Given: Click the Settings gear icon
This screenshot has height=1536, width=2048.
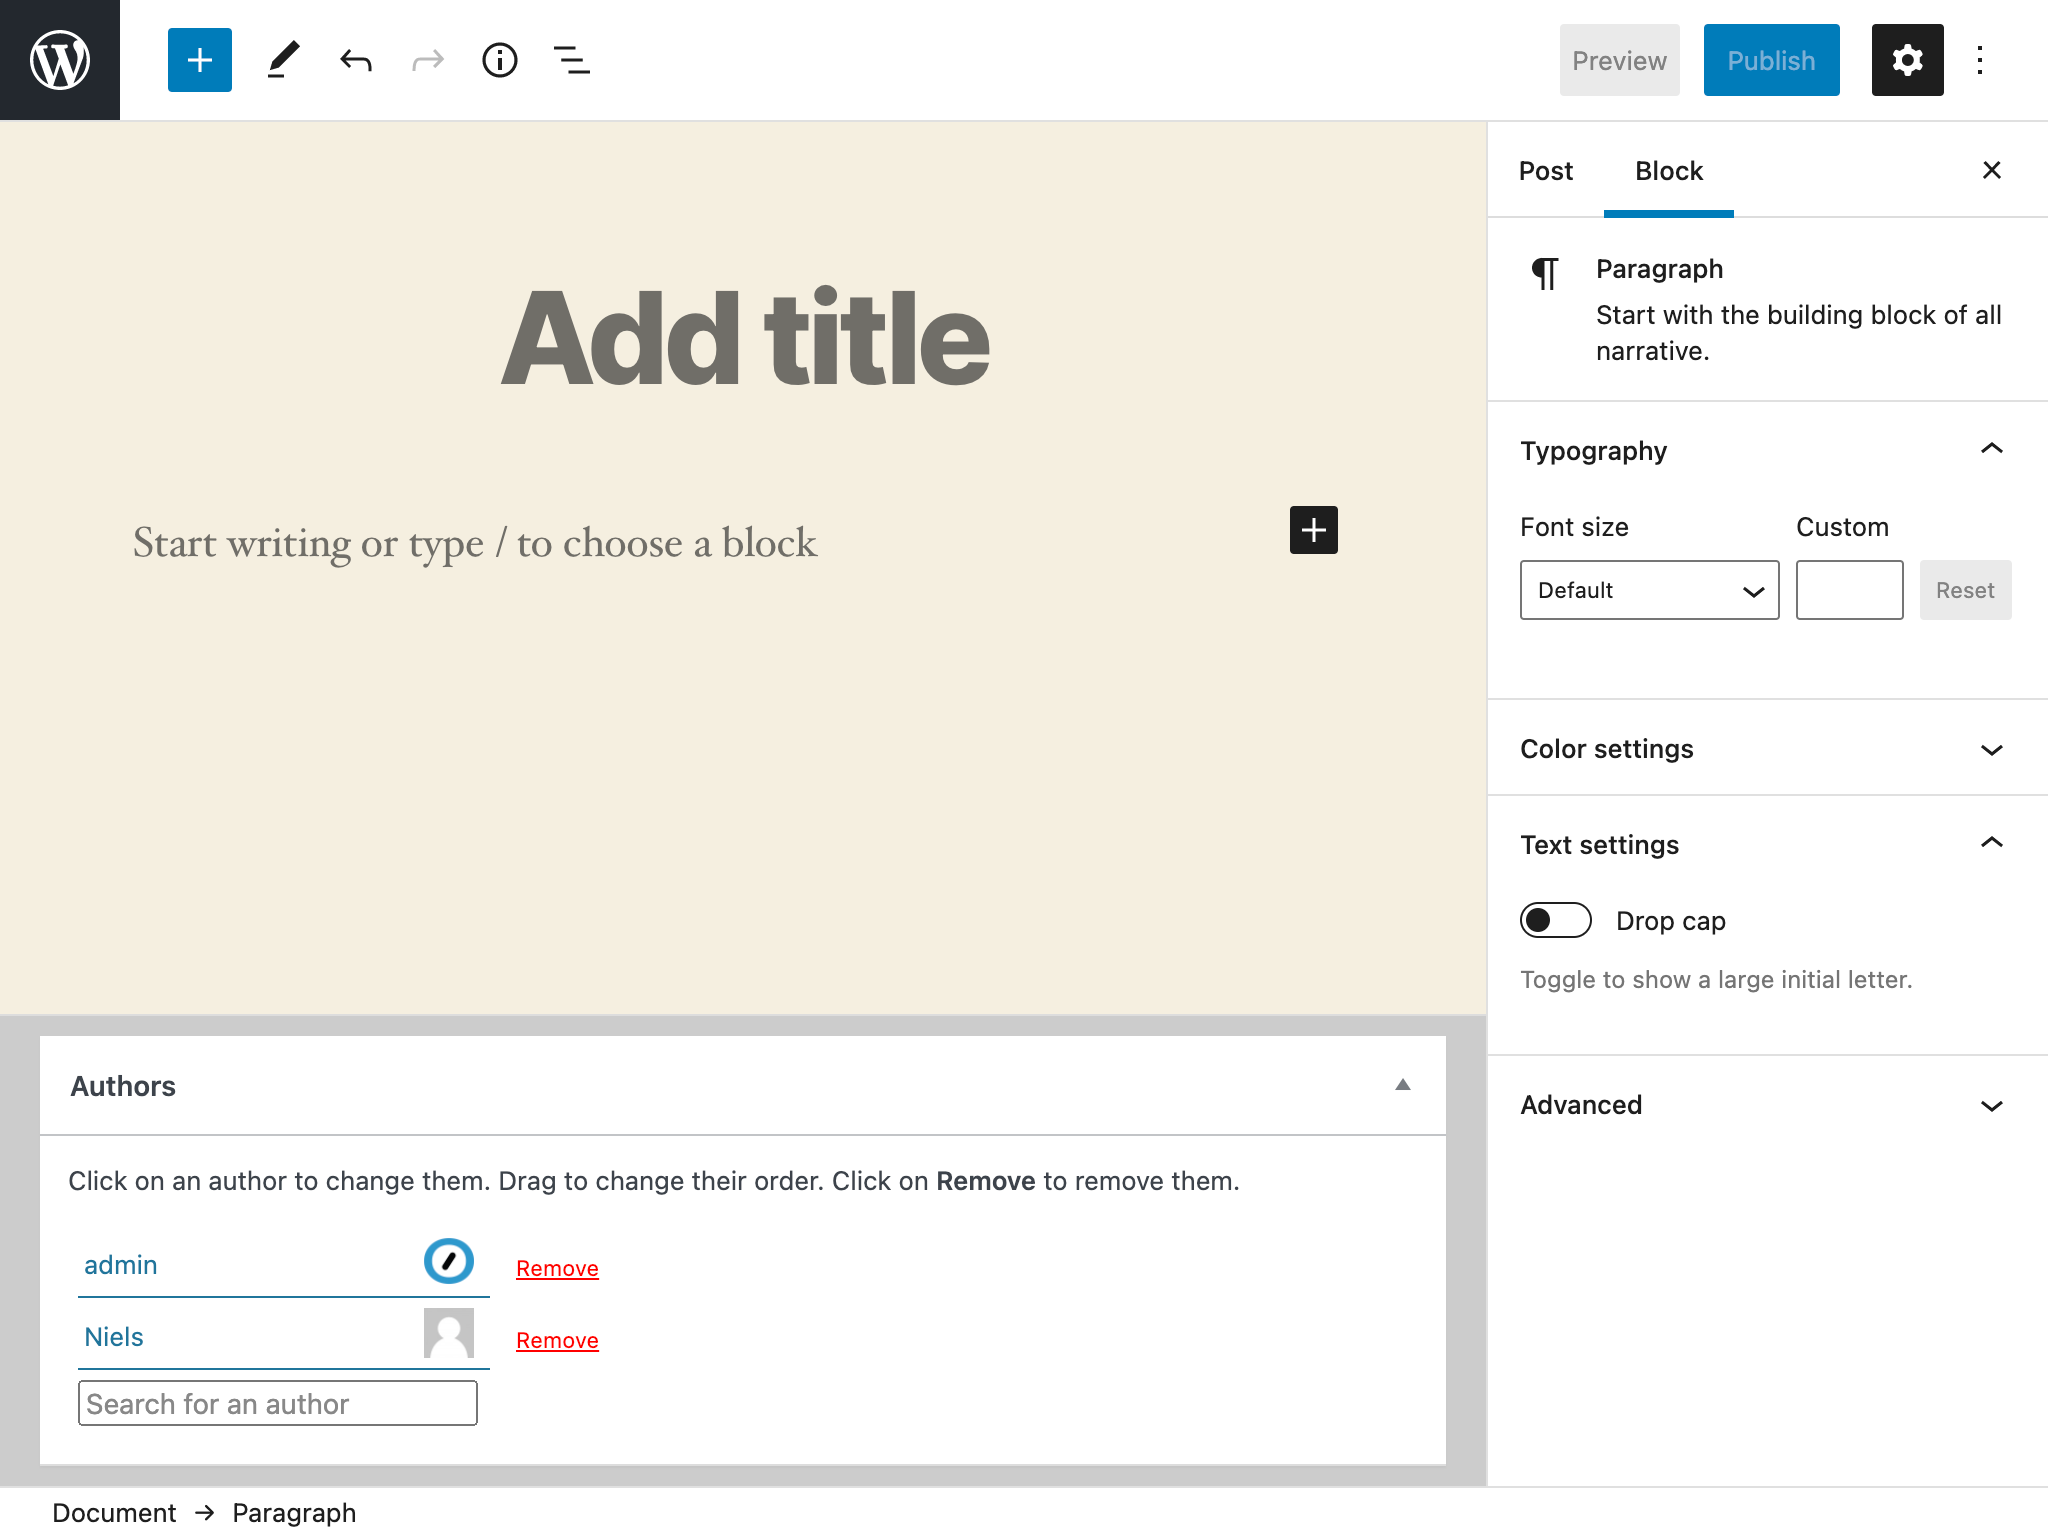Looking at the screenshot, I should point(1907,60).
